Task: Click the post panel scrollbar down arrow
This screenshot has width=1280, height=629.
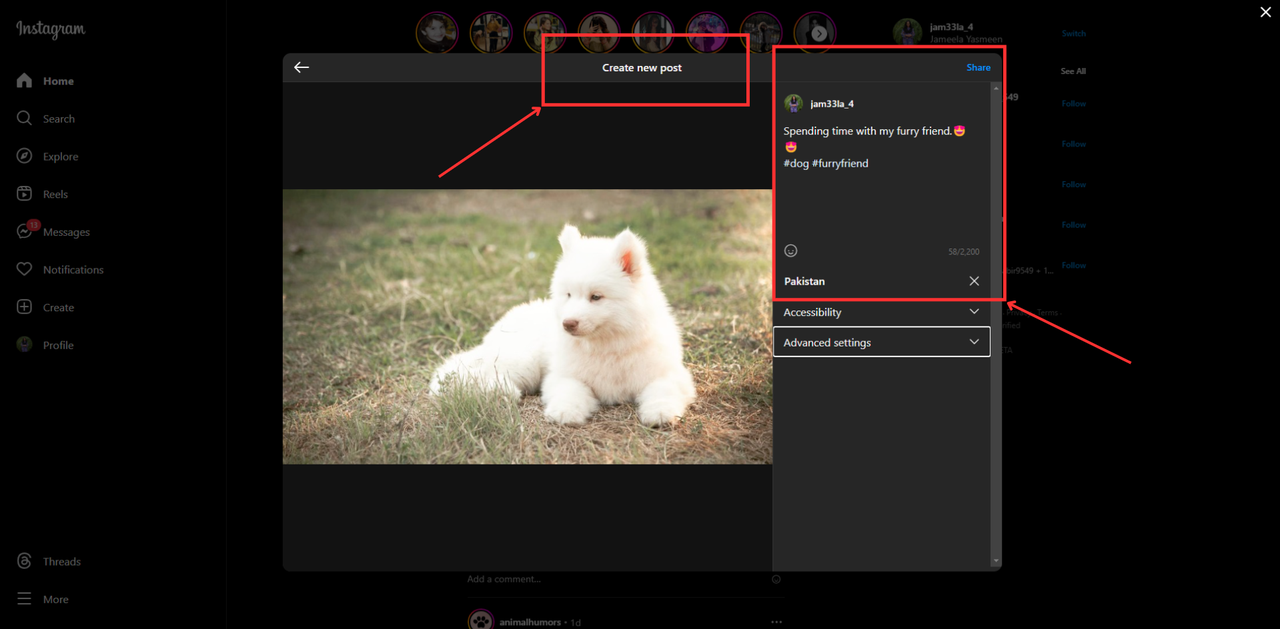Action: [x=995, y=561]
